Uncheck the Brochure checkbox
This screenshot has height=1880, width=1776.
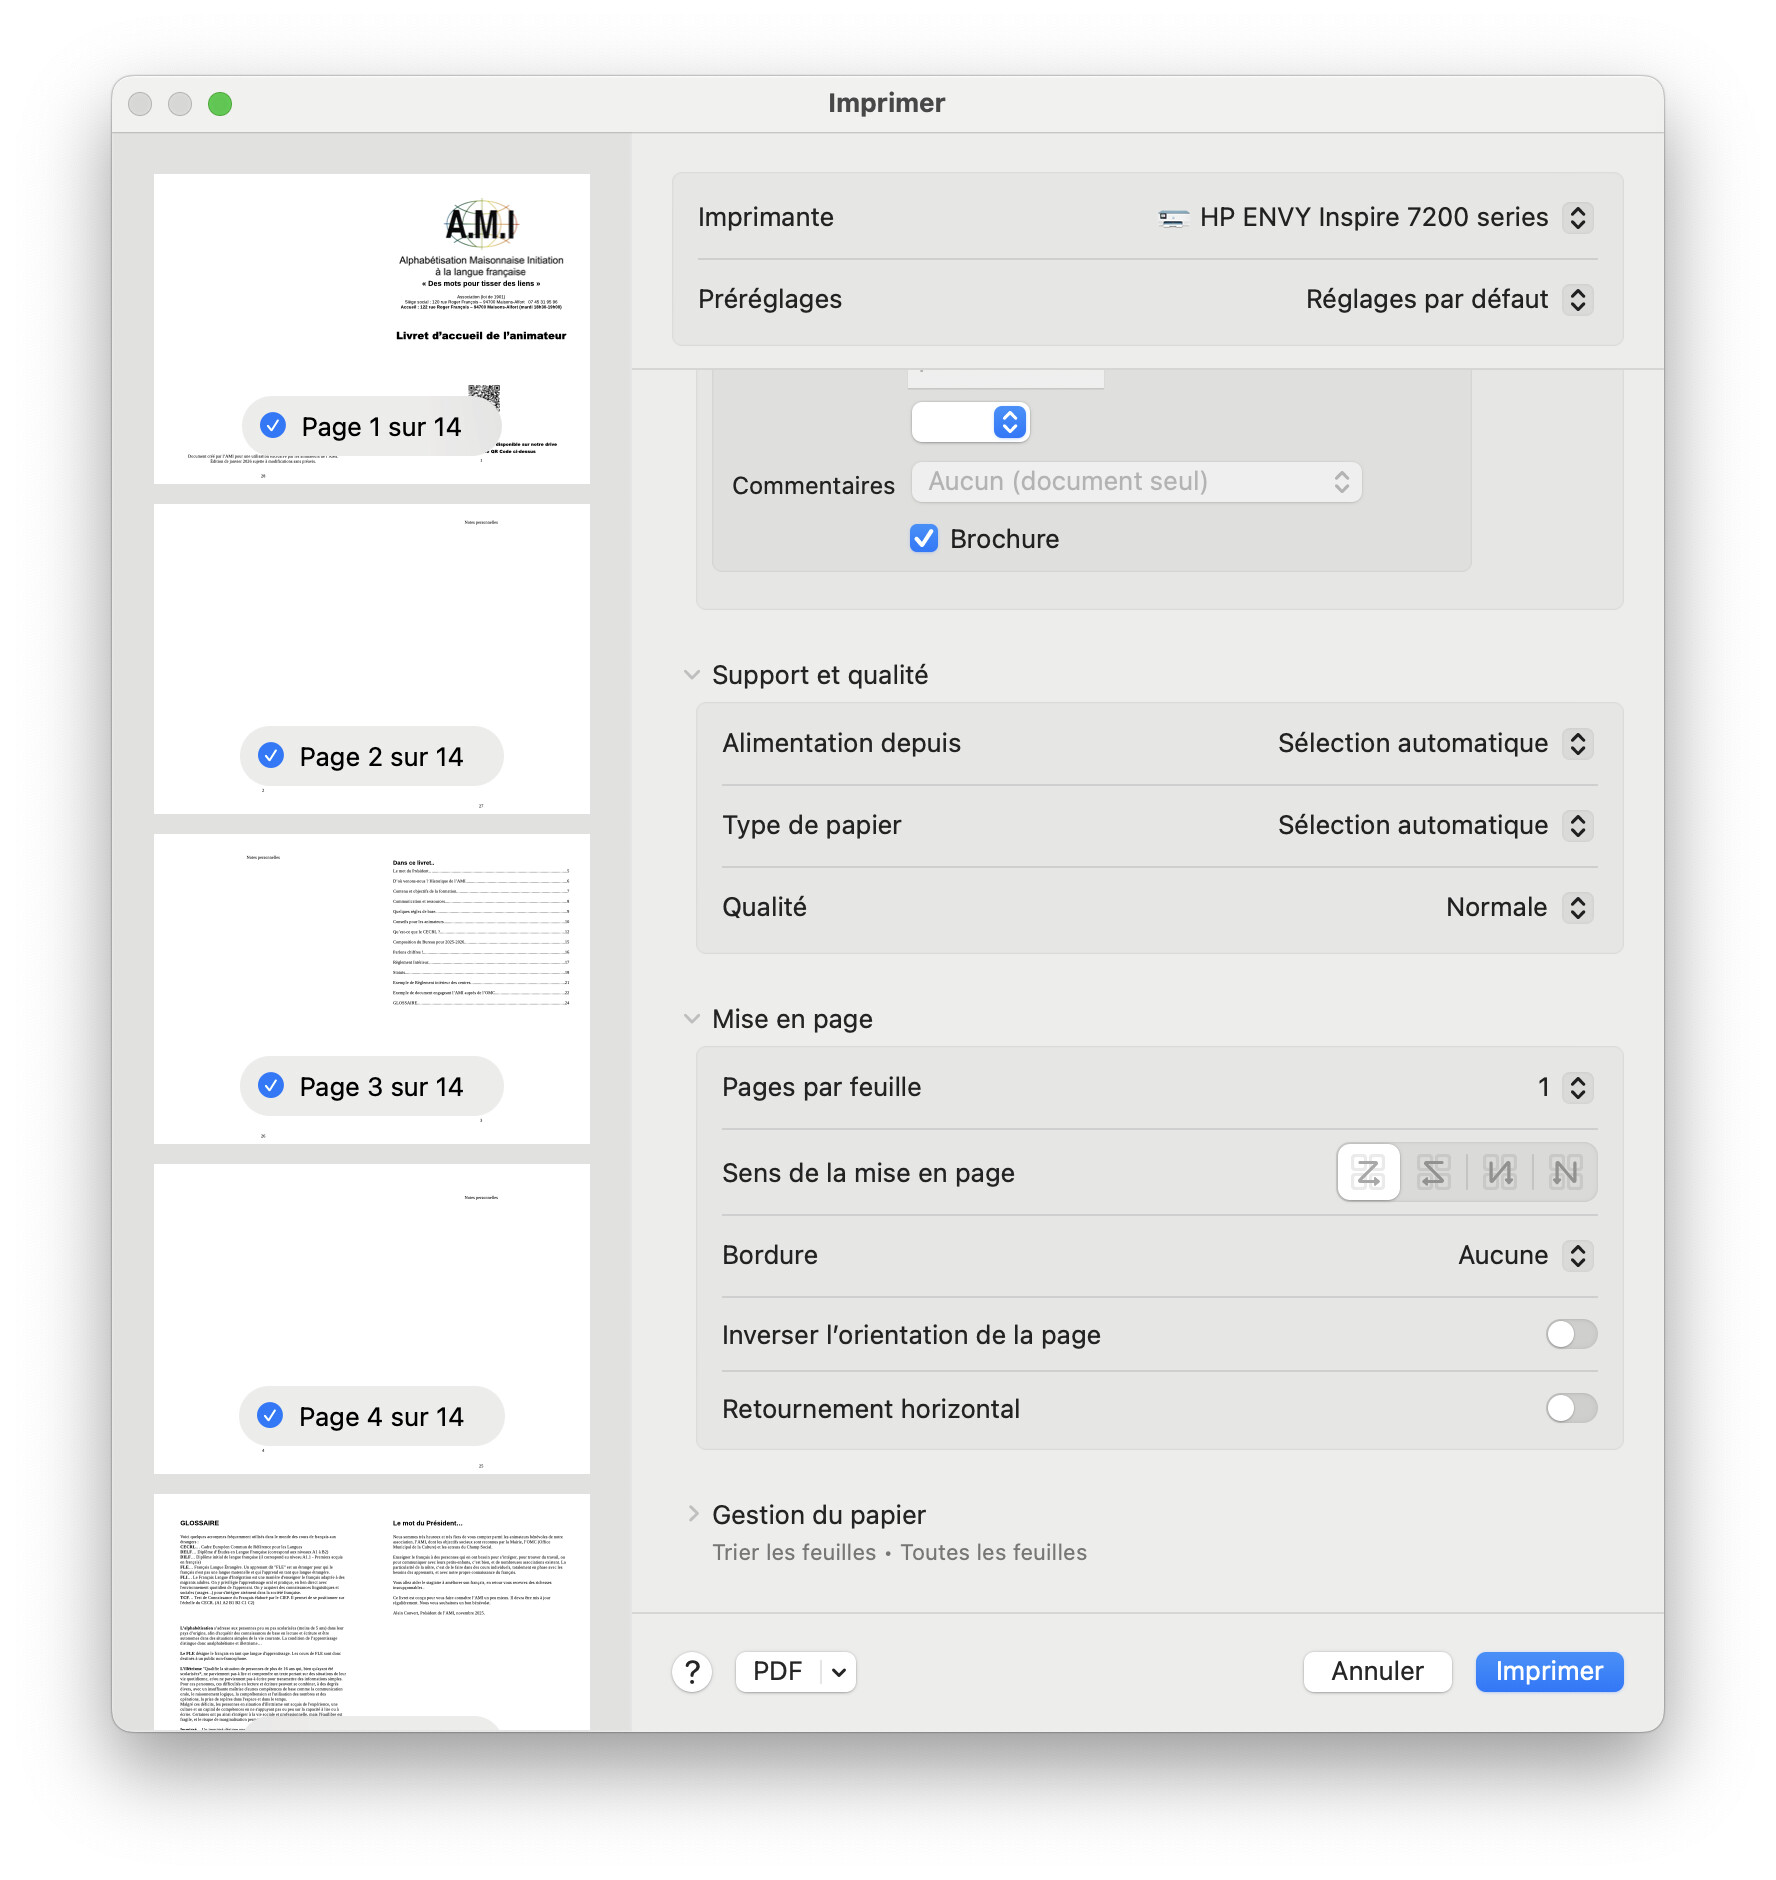coord(924,539)
